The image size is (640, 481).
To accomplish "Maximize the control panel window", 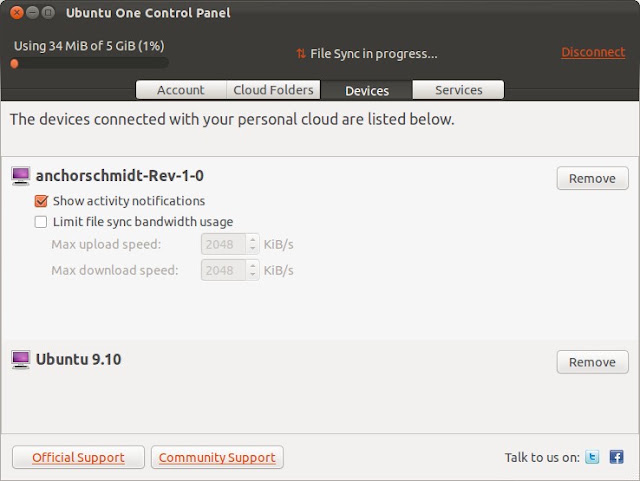I will click(48, 13).
